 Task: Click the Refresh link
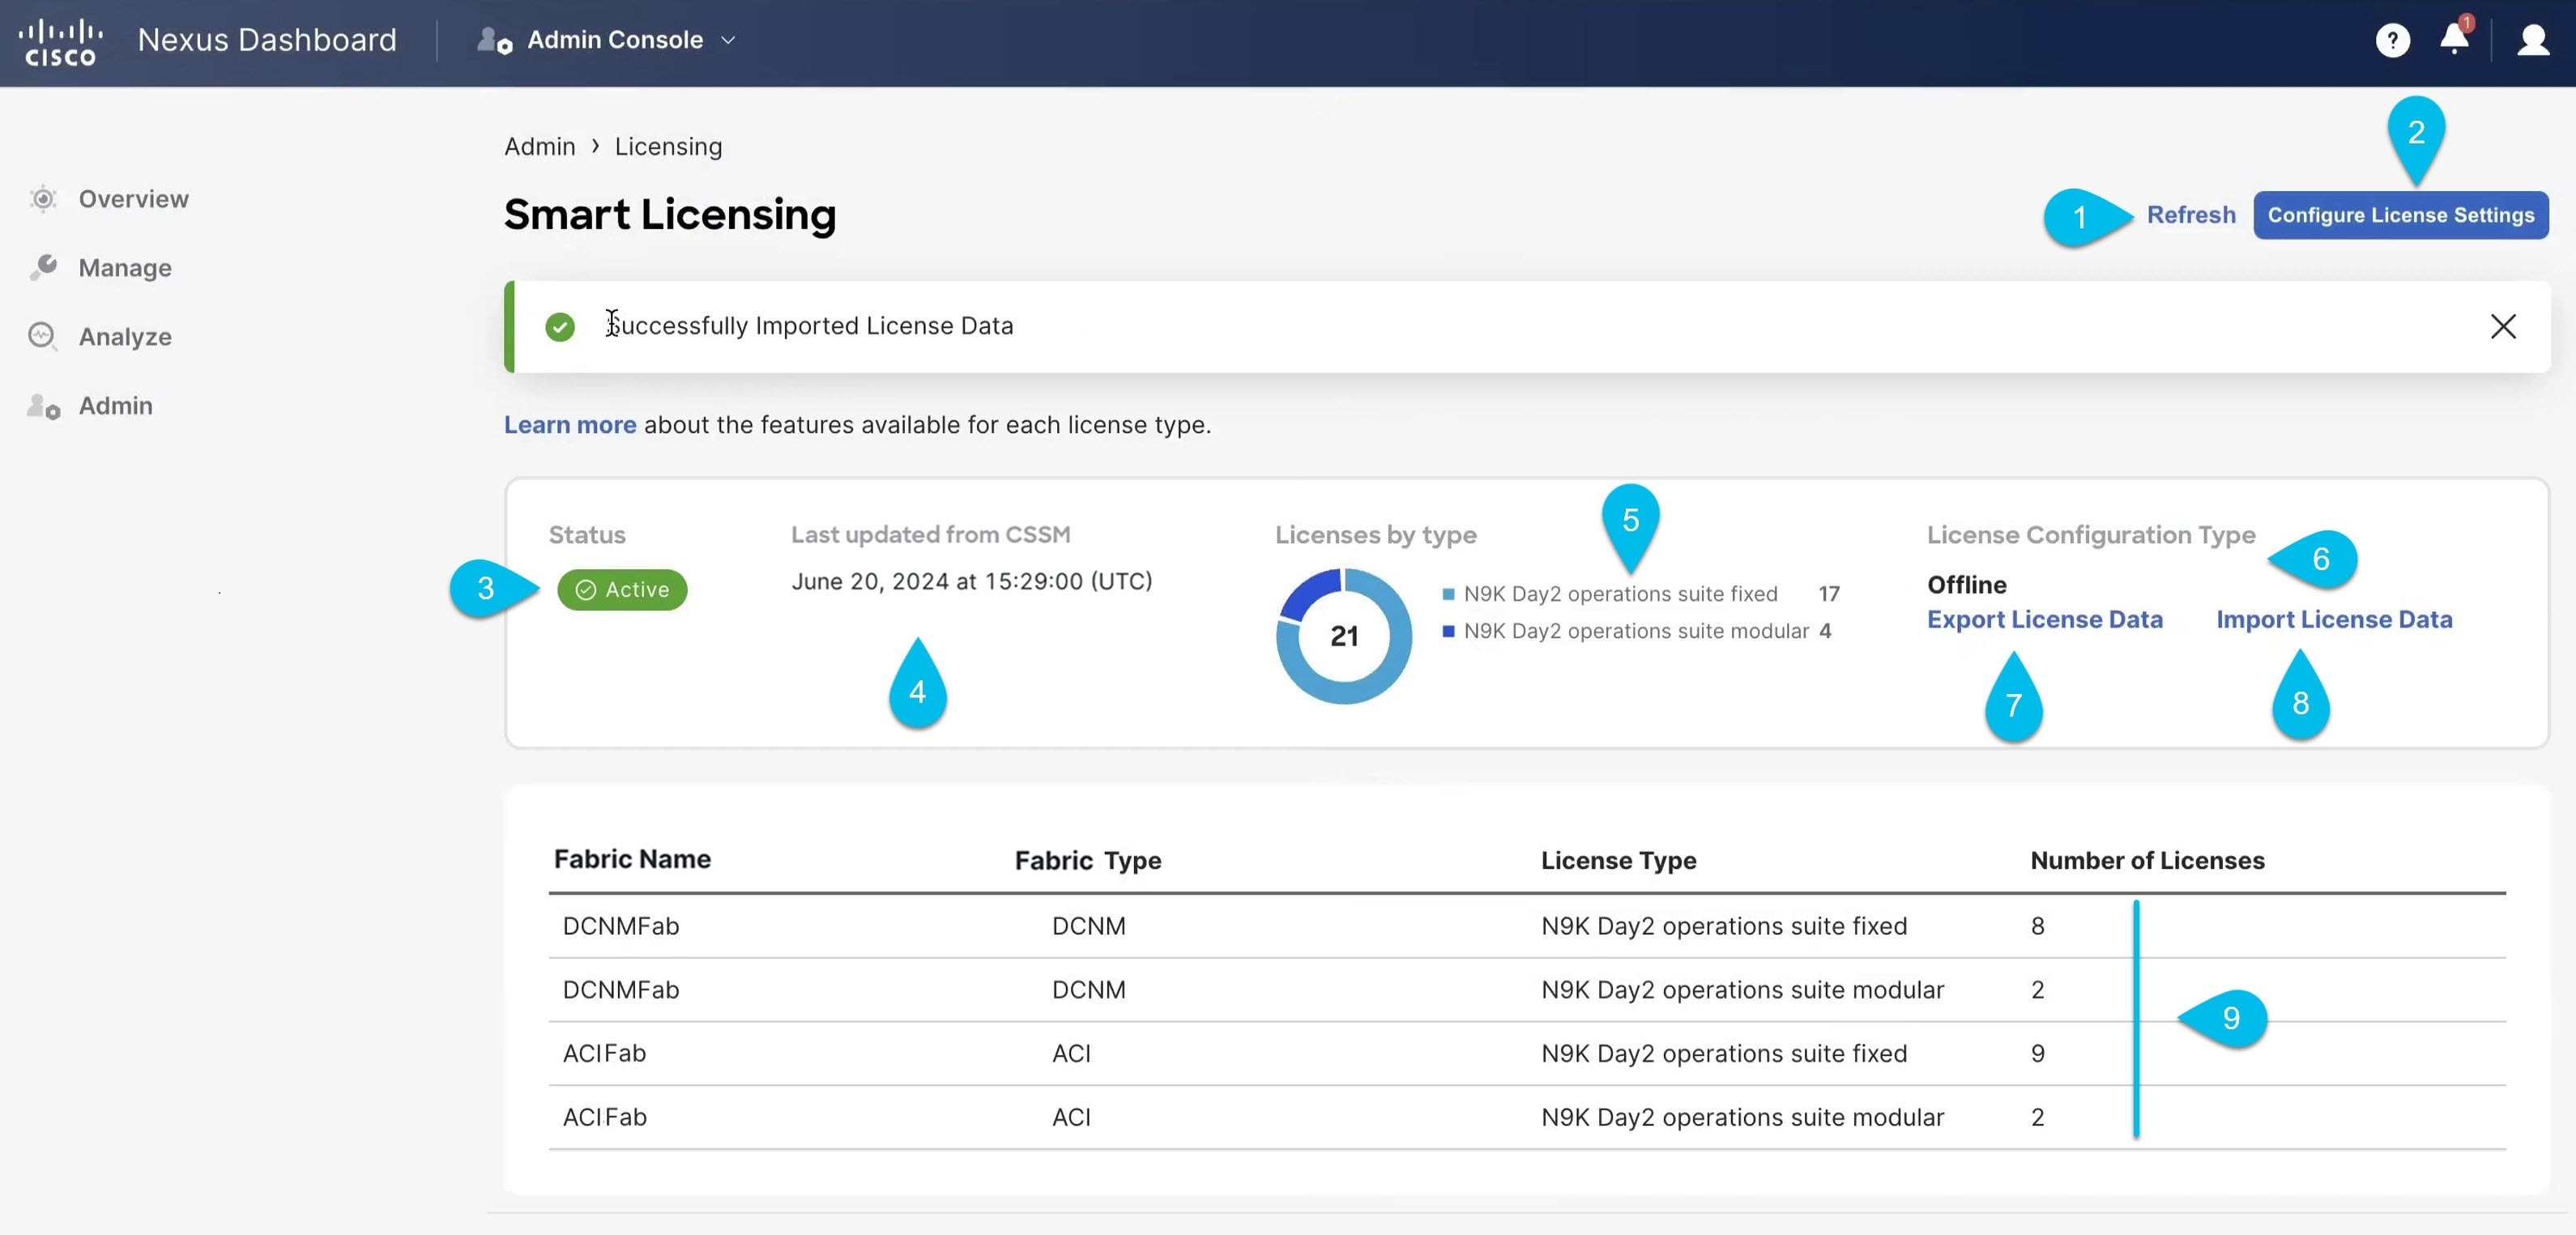(x=2191, y=215)
